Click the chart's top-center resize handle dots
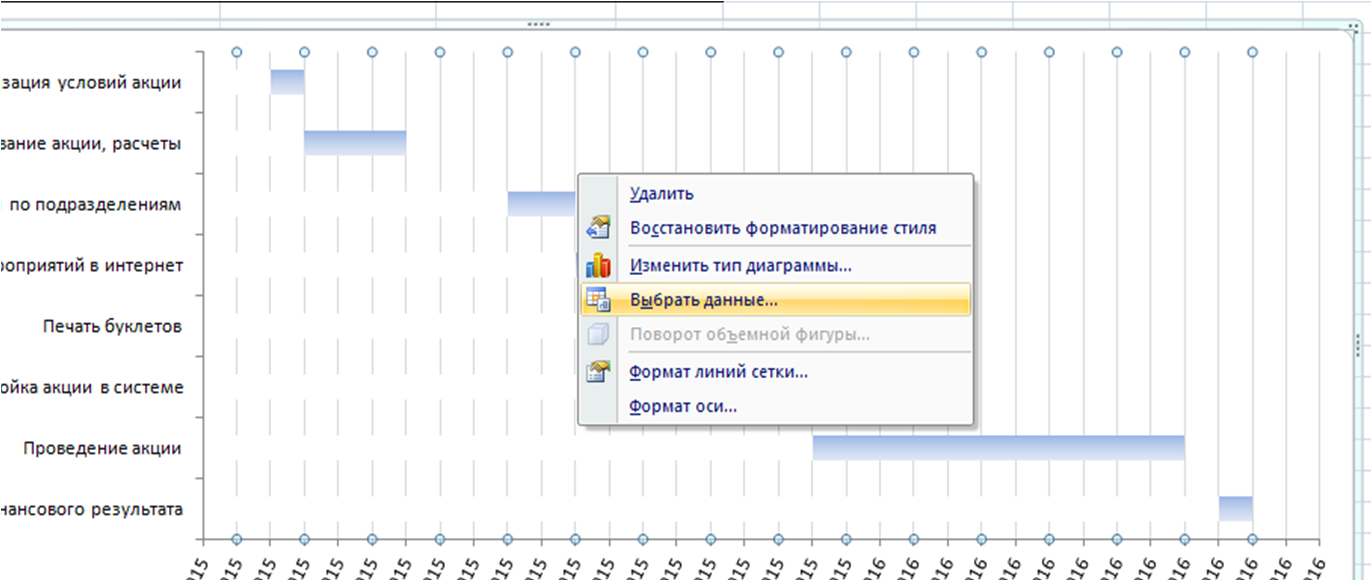Screen dimensions: 1372x581 (x=538, y=23)
